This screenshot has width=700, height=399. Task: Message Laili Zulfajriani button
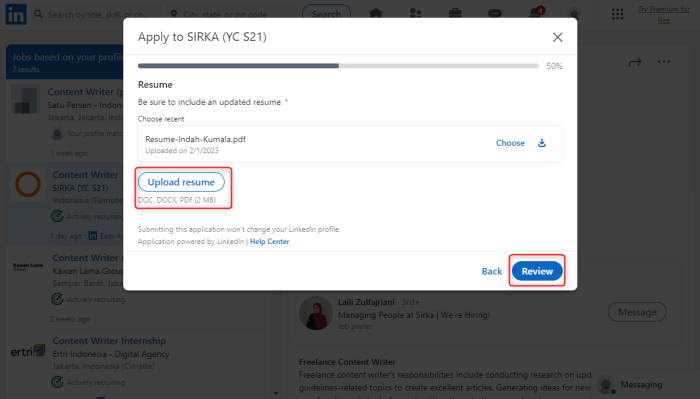point(637,312)
